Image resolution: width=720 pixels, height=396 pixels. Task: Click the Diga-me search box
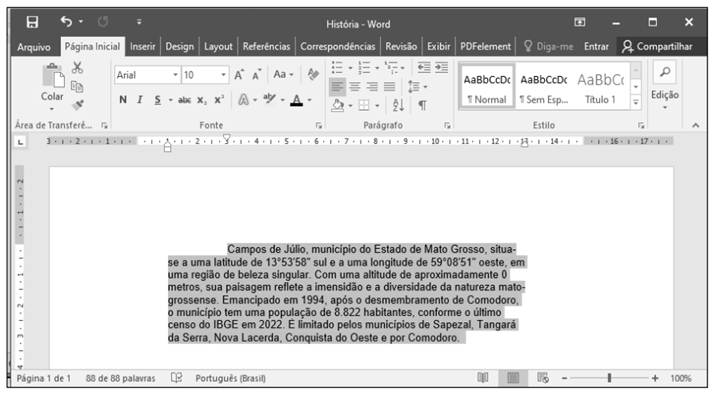click(549, 46)
